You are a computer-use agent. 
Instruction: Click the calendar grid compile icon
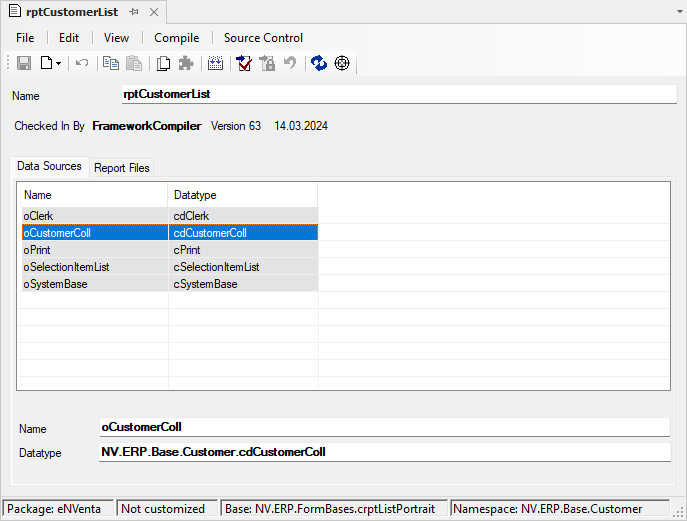(215, 63)
